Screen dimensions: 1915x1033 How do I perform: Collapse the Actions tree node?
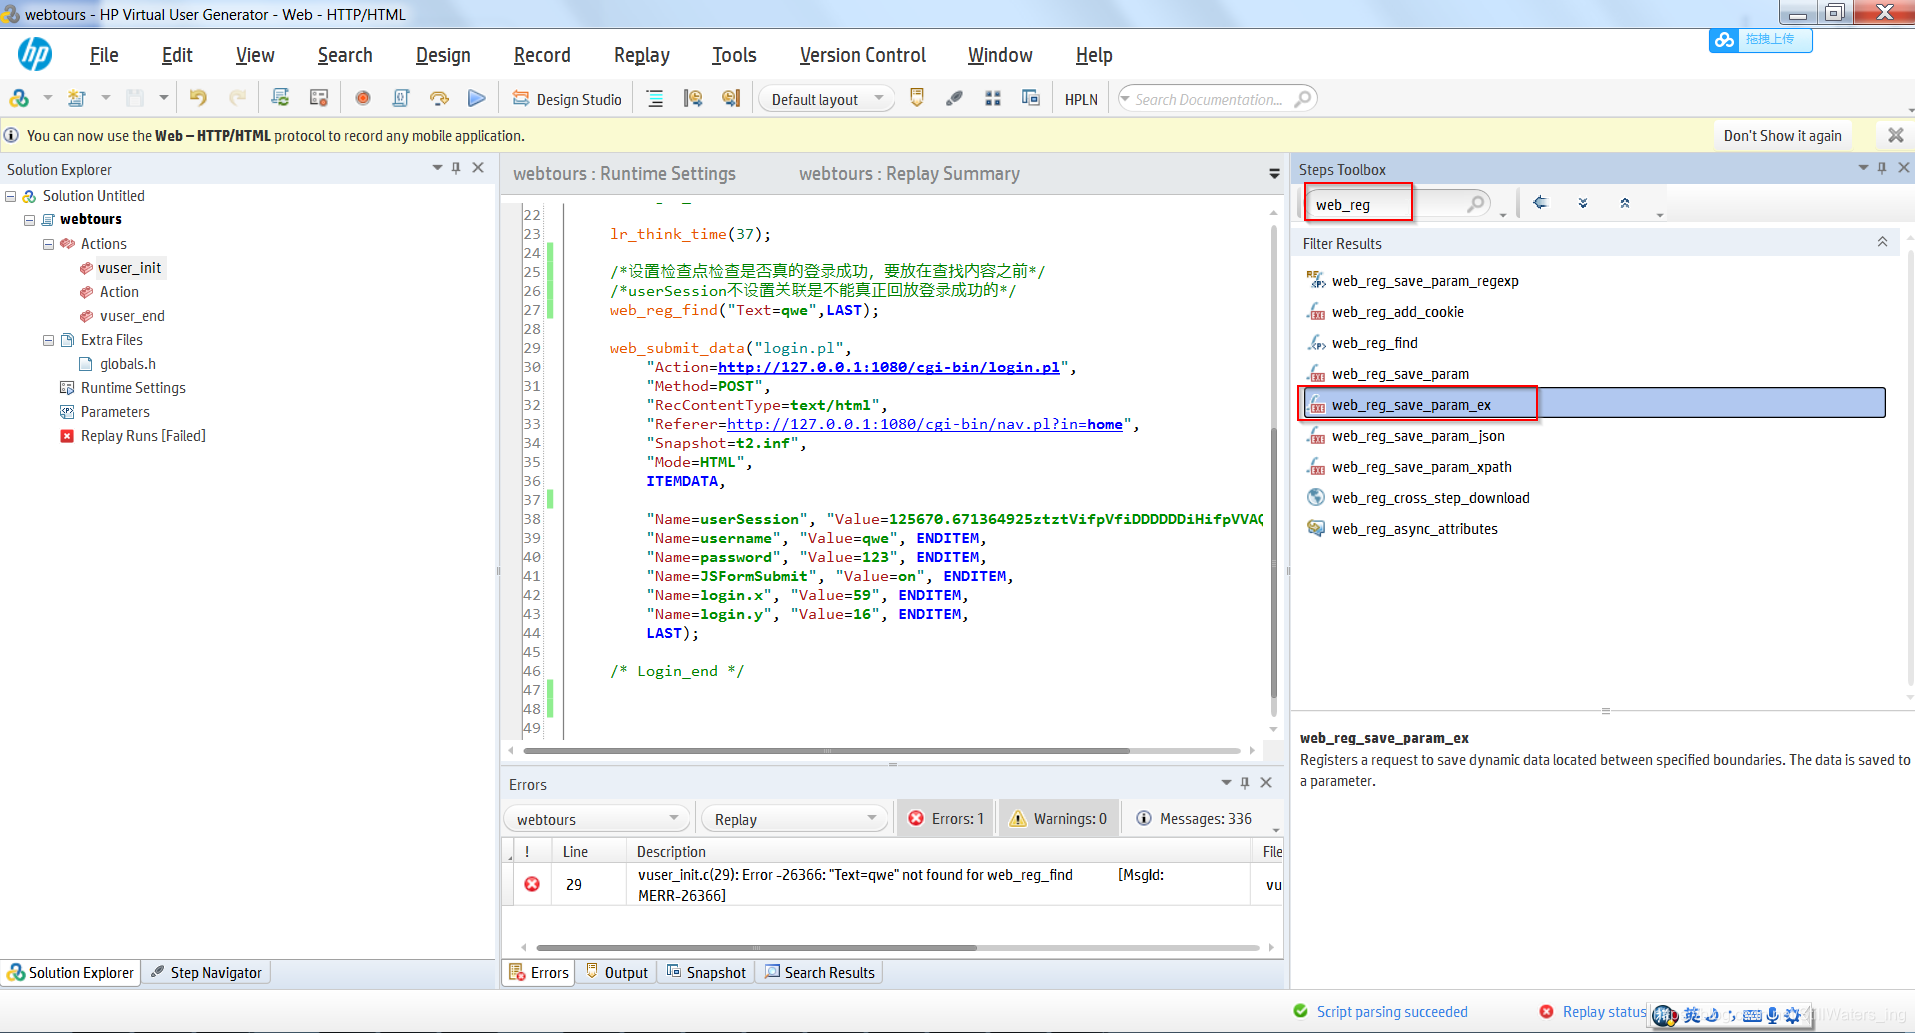coord(48,244)
